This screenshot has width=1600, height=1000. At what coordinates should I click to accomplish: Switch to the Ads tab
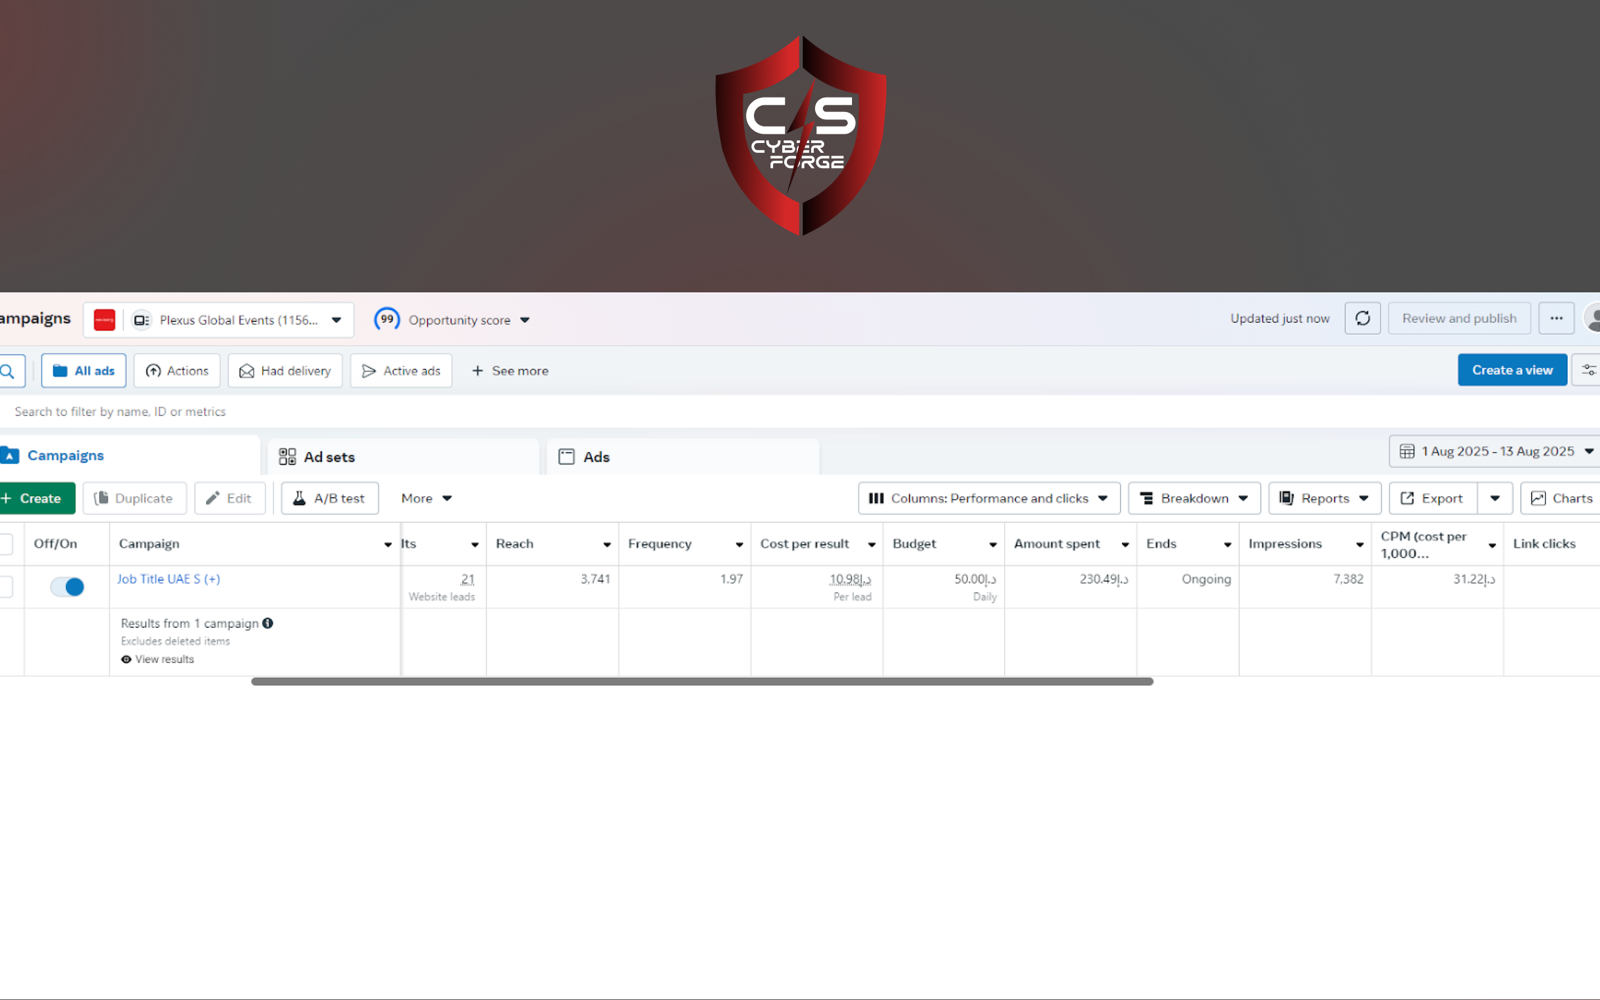pyautogui.click(x=683, y=457)
